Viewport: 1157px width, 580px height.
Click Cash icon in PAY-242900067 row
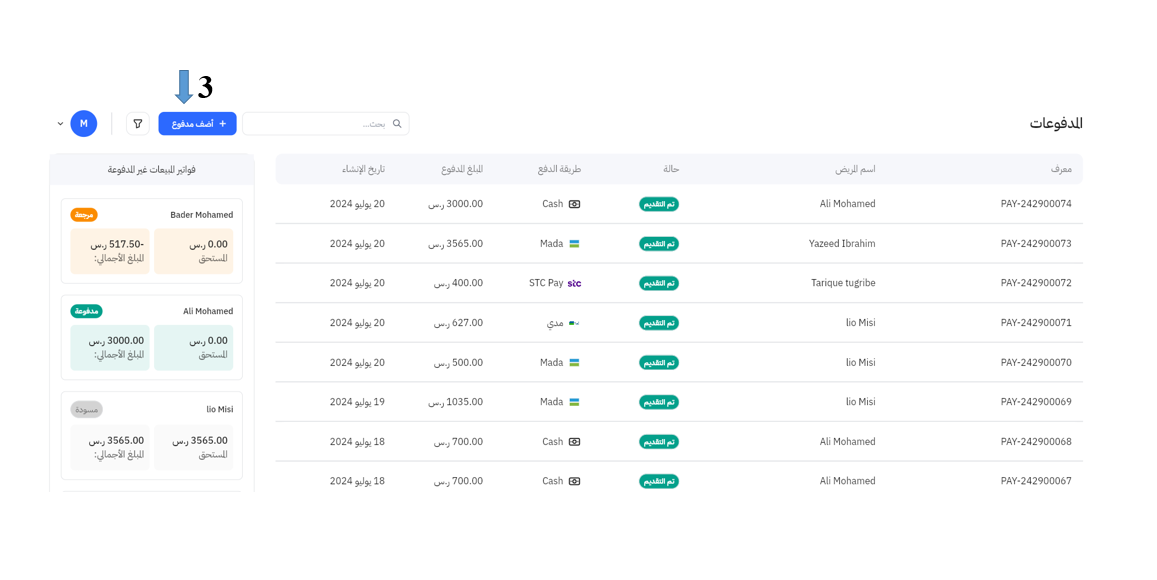tap(574, 481)
